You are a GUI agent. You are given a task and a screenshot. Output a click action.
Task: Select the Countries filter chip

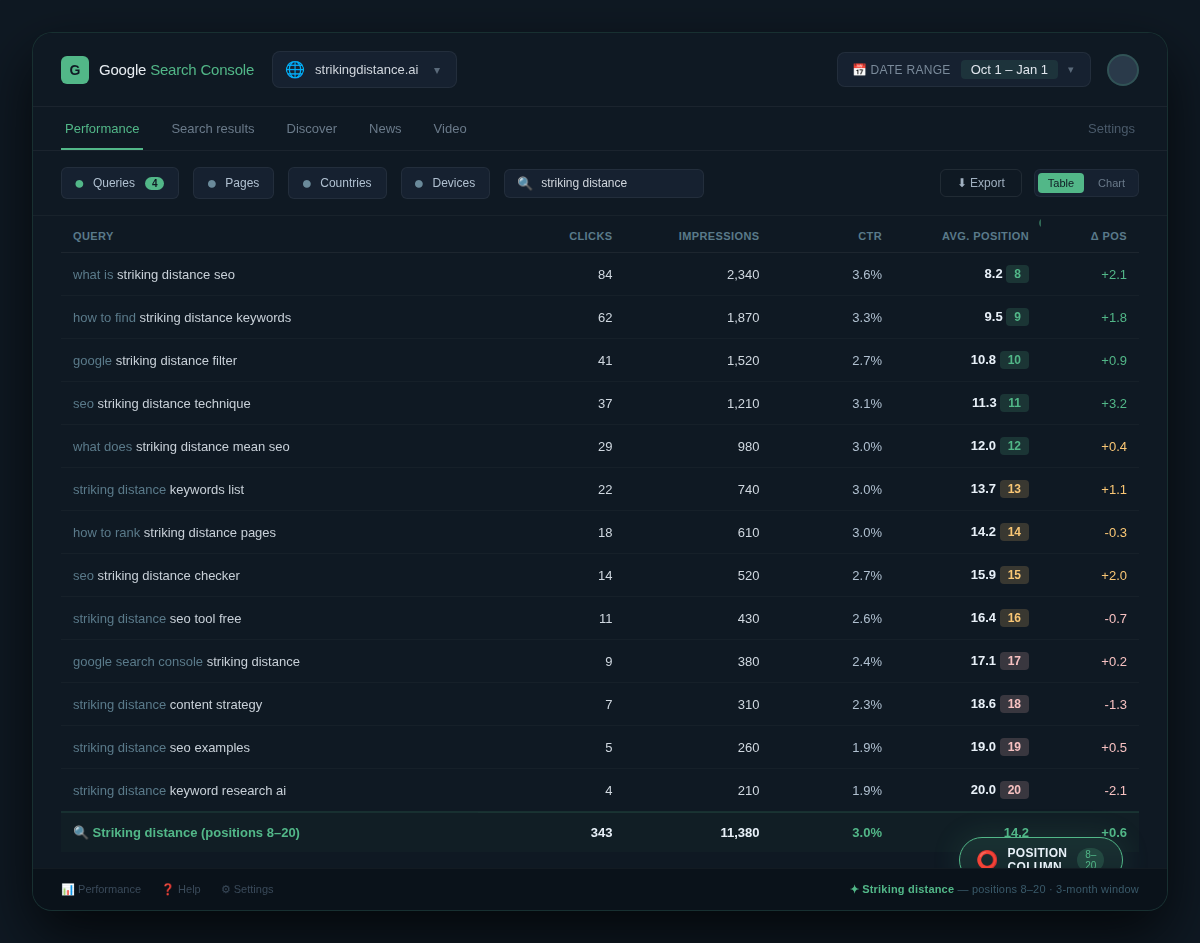pyautogui.click(x=337, y=183)
